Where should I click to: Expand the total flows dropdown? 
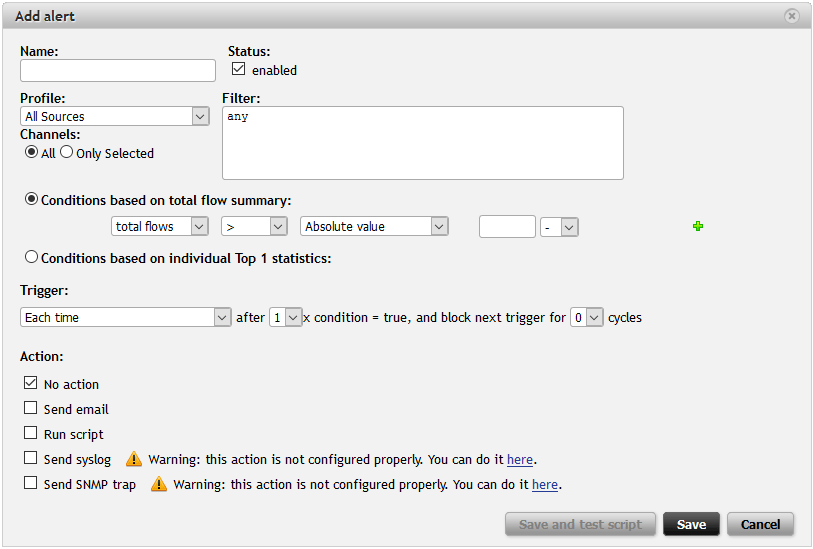coord(159,227)
